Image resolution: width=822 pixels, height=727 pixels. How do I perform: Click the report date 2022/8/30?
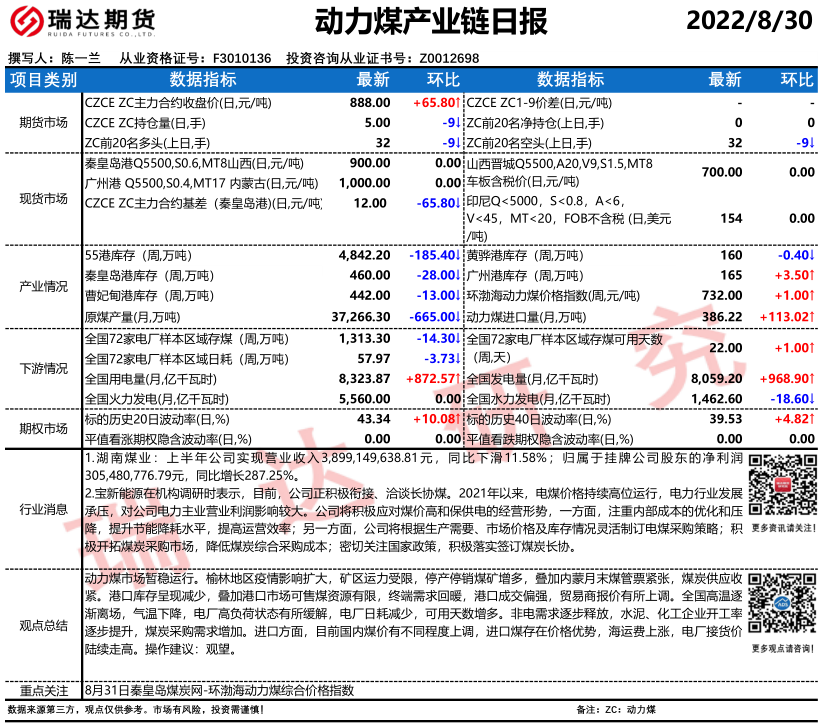click(749, 22)
